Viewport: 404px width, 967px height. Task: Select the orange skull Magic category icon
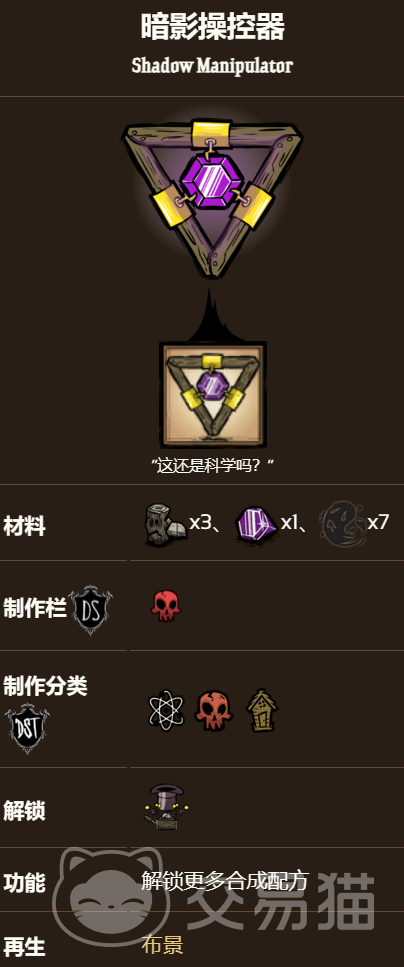pyautogui.click(x=213, y=710)
